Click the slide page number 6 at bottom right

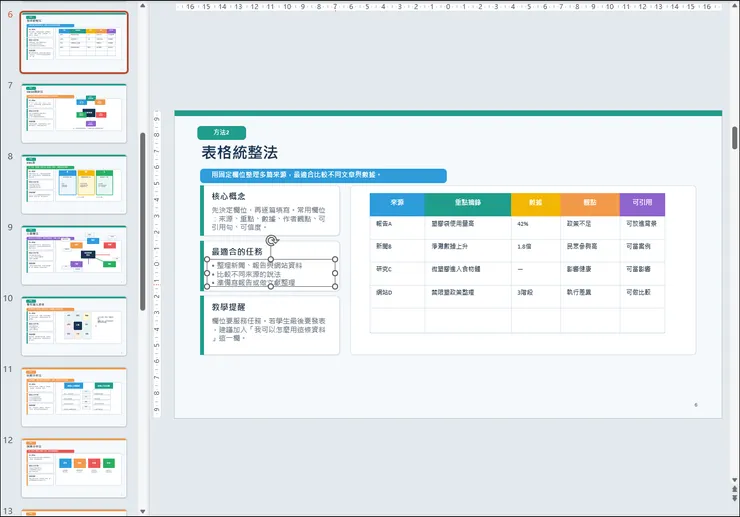click(696, 405)
